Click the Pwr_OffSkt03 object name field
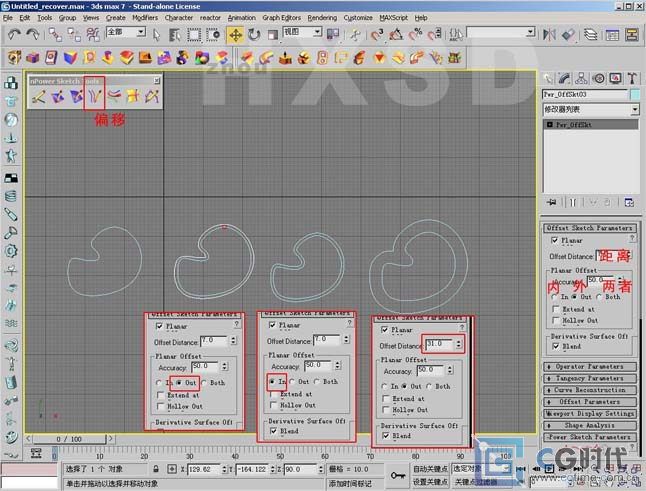The width and height of the screenshot is (646, 491). [x=585, y=94]
